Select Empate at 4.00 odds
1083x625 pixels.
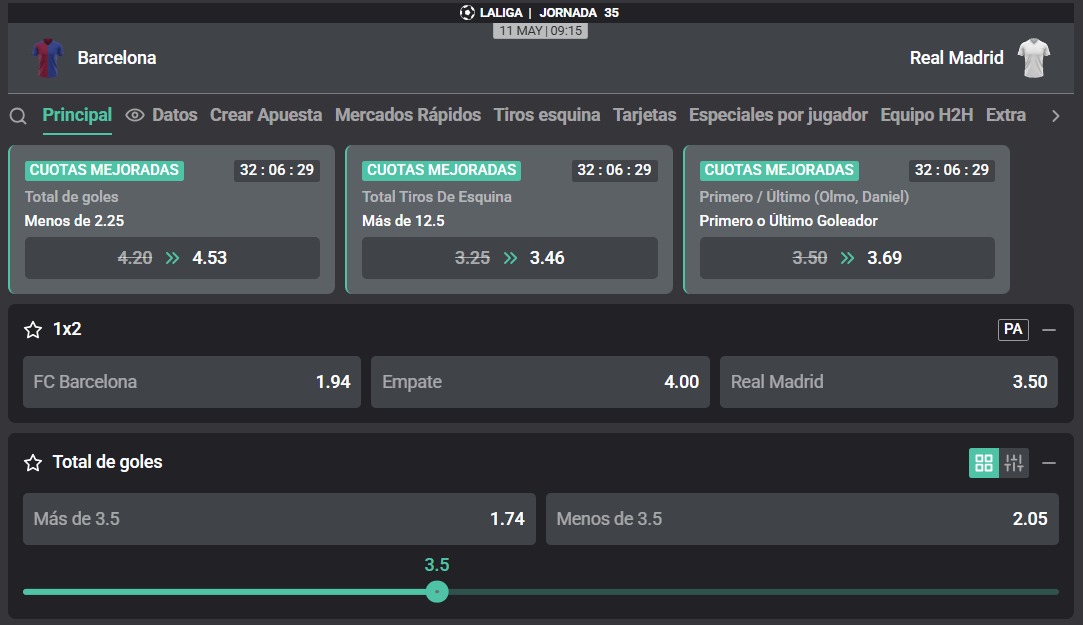pyautogui.click(x=540, y=382)
